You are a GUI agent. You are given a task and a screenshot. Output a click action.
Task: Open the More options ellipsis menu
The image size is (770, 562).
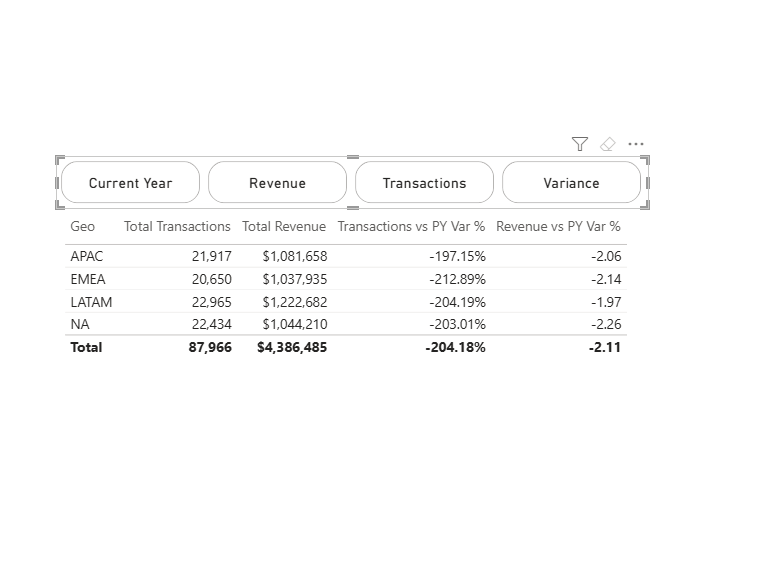pos(636,144)
